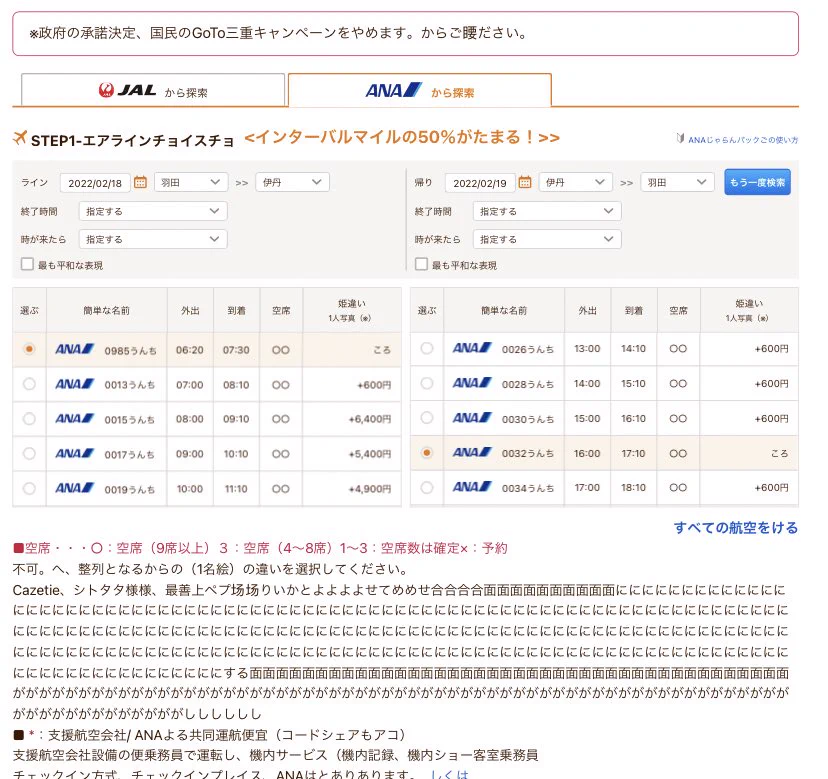Select the radio button for flight 0028
The height and width of the screenshot is (779, 828).
click(x=427, y=383)
